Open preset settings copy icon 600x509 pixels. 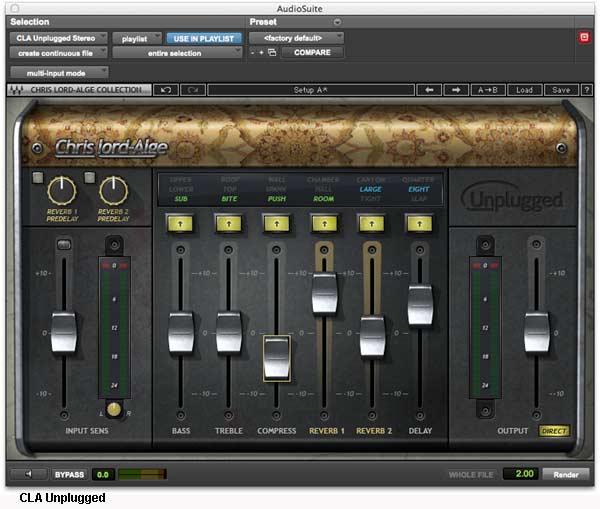(272, 52)
